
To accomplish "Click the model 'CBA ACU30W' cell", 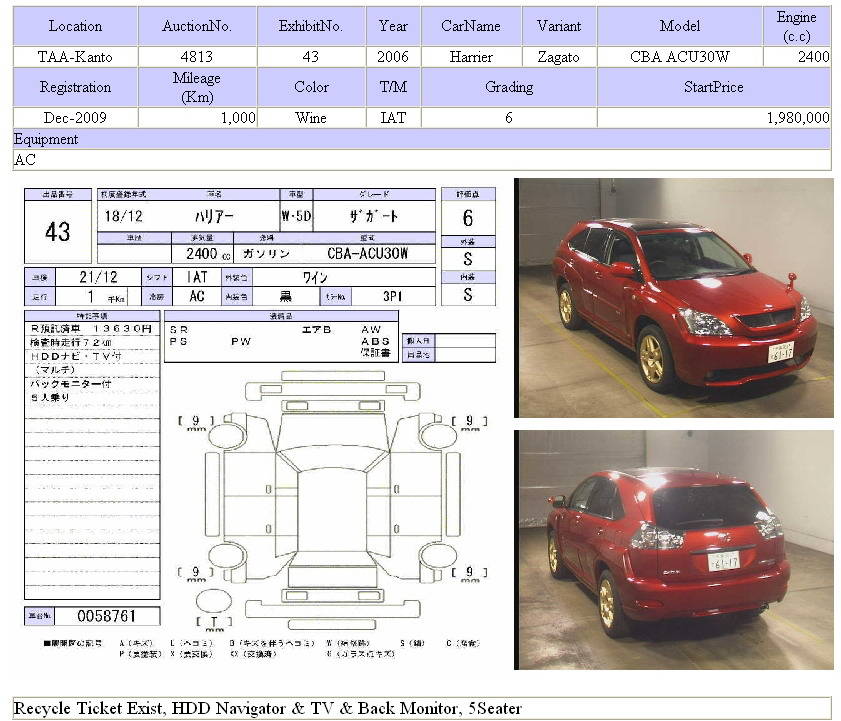I will click(x=680, y=57).
